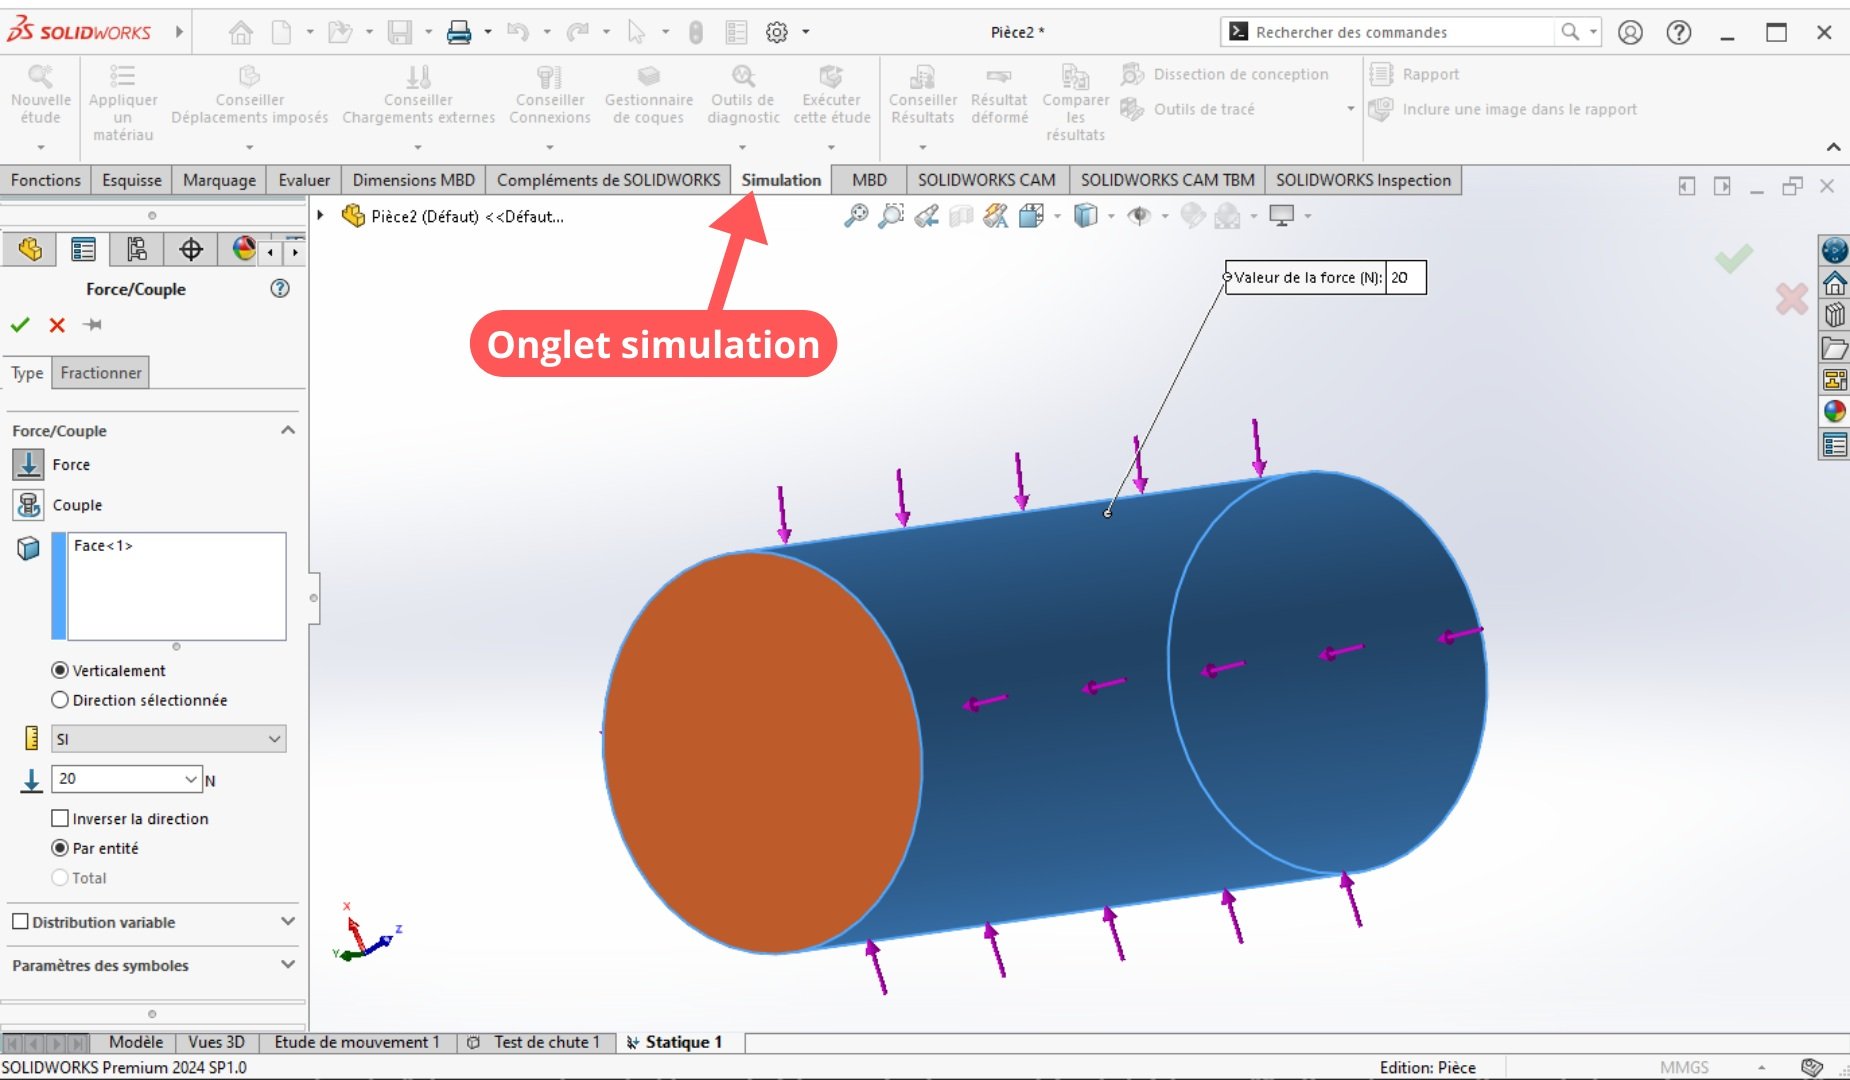Click the Save icon
The image size is (1850, 1080).
pos(400,32)
